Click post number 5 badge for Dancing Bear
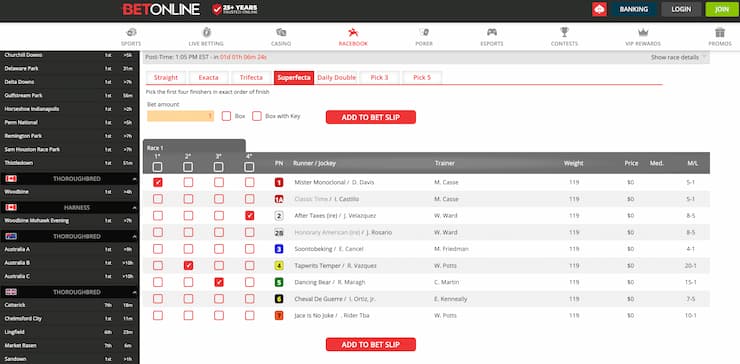This screenshot has height=364, width=740. click(x=279, y=282)
